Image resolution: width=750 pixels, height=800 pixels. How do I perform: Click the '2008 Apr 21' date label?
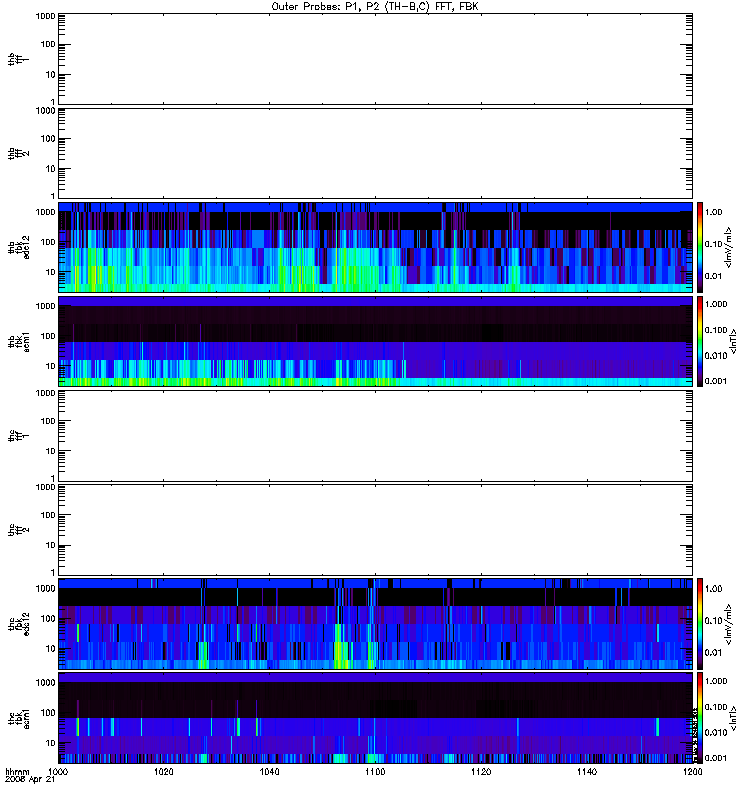pyautogui.click(x=30, y=779)
